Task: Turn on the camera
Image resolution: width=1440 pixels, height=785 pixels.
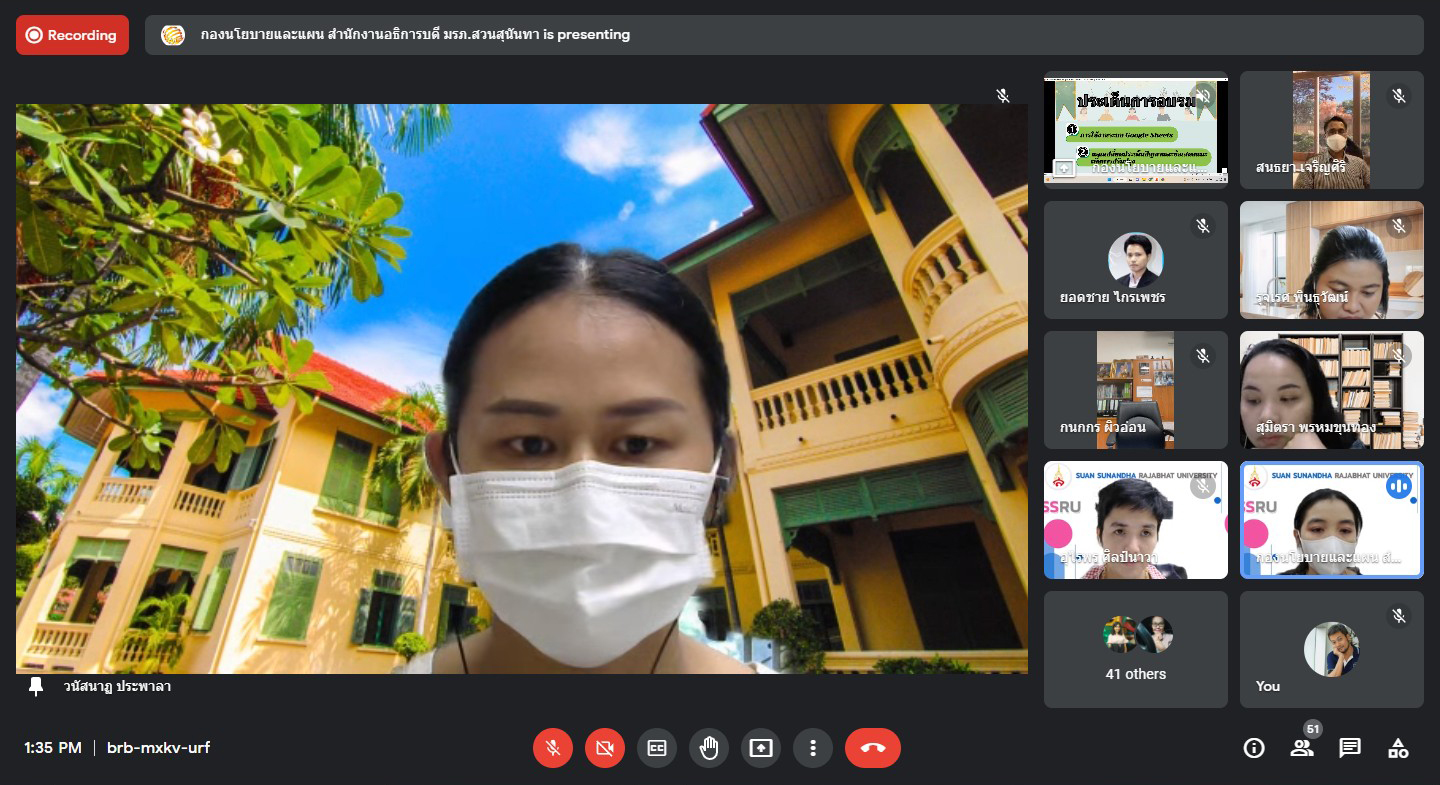Action: (605, 748)
